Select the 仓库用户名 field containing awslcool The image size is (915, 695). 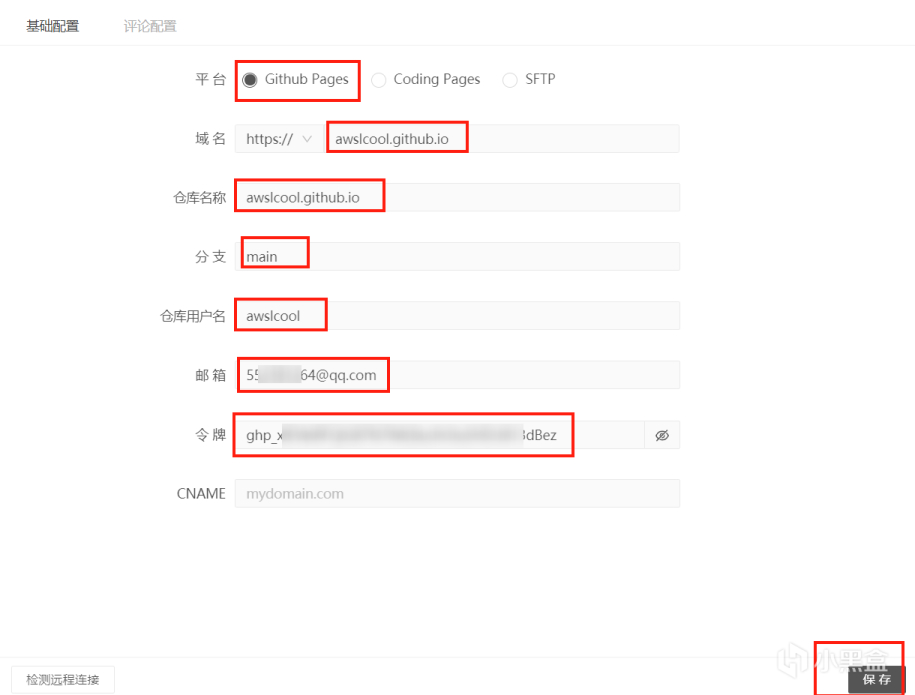(457, 316)
